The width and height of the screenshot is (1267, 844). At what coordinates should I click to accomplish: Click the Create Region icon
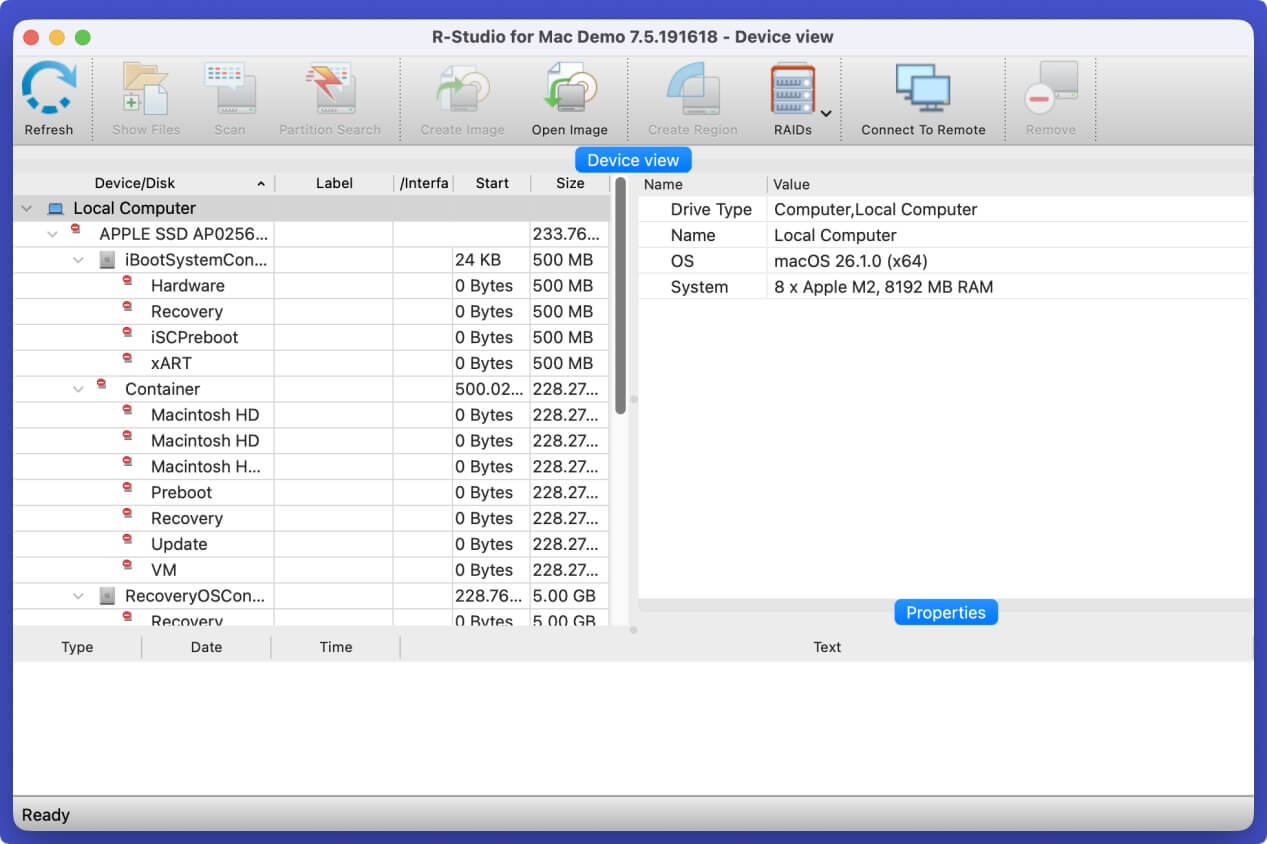[x=692, y=90]
